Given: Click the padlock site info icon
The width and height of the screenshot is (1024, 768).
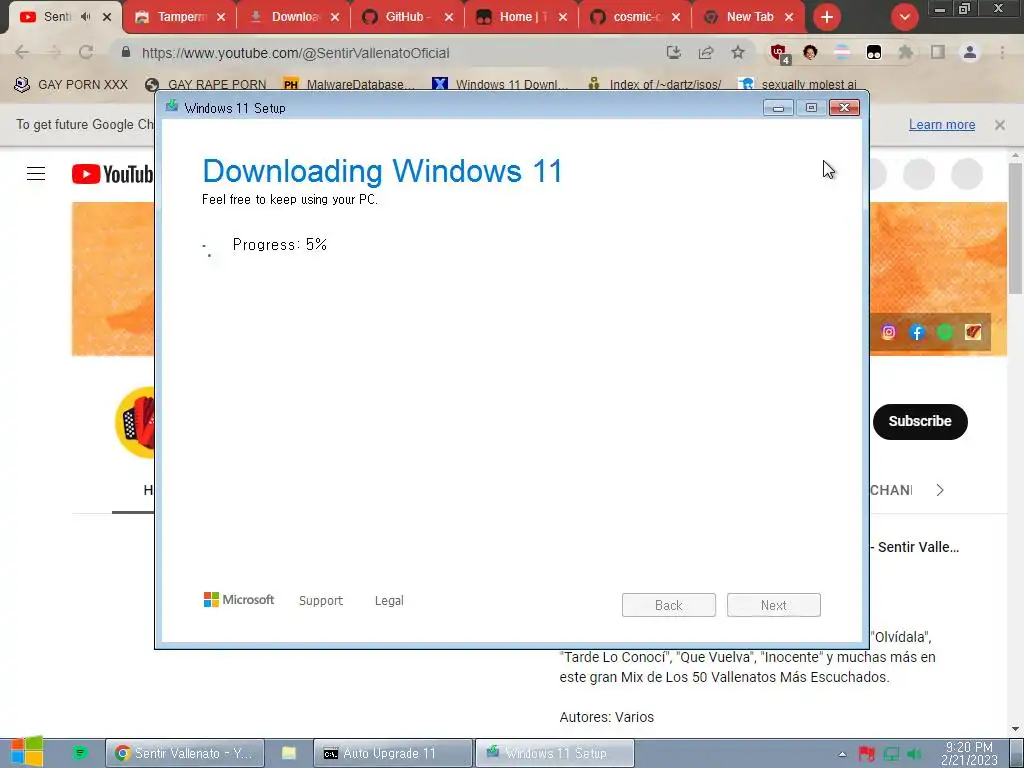Looking at the screenshot, I should coord(126,52).
